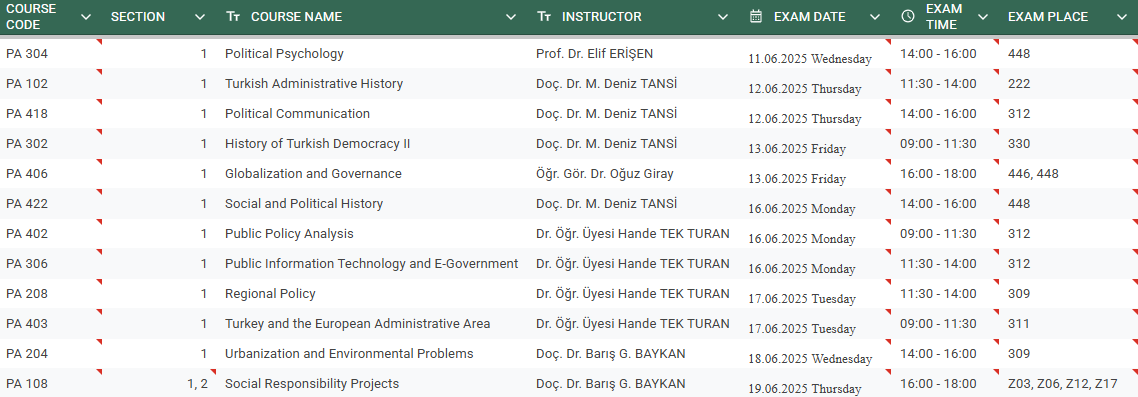The height and width of the screenshot is (397, 1138).
Task: Expand the EXAM DATE filter chevron
Action: 875,17
